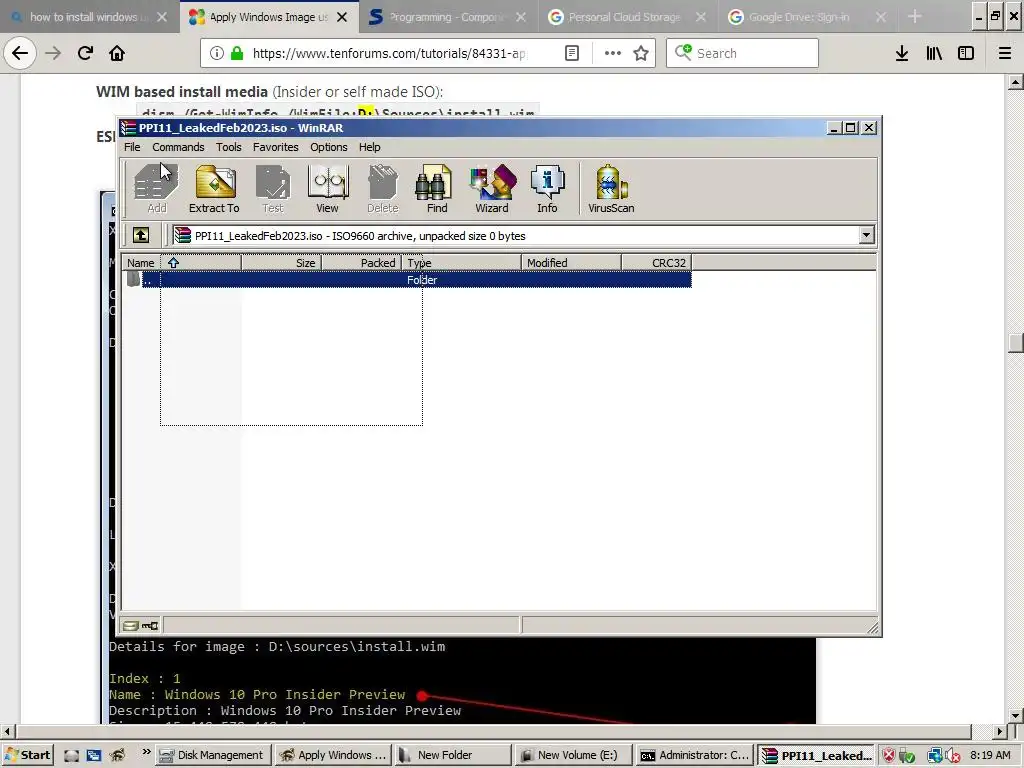Sort file list by Modified column
This screenshot has width=1024, height=768.
571,263
